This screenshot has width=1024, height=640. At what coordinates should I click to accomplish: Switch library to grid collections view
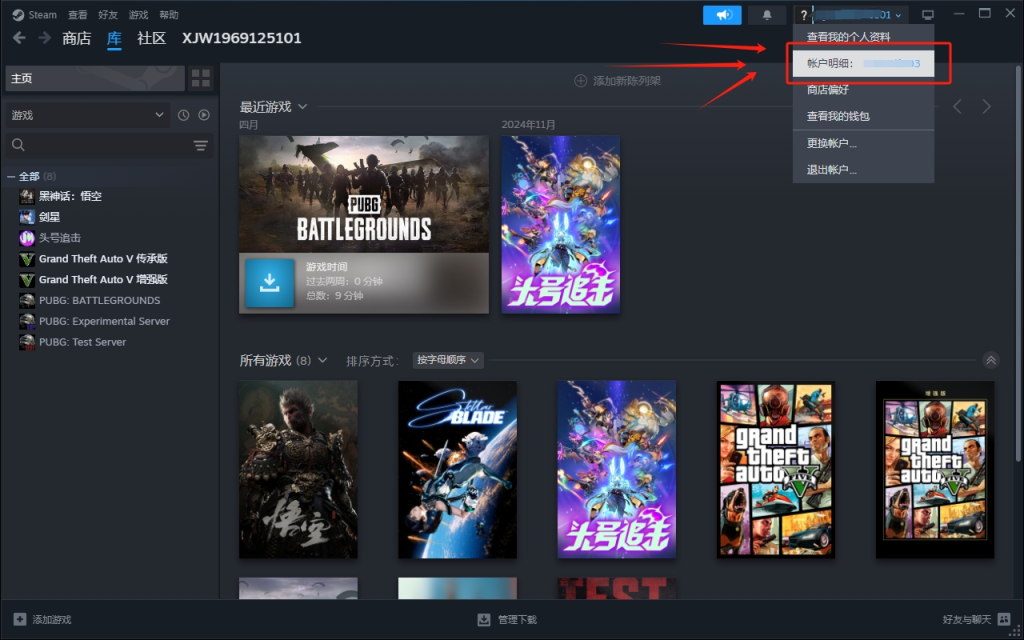coord(201,78)
